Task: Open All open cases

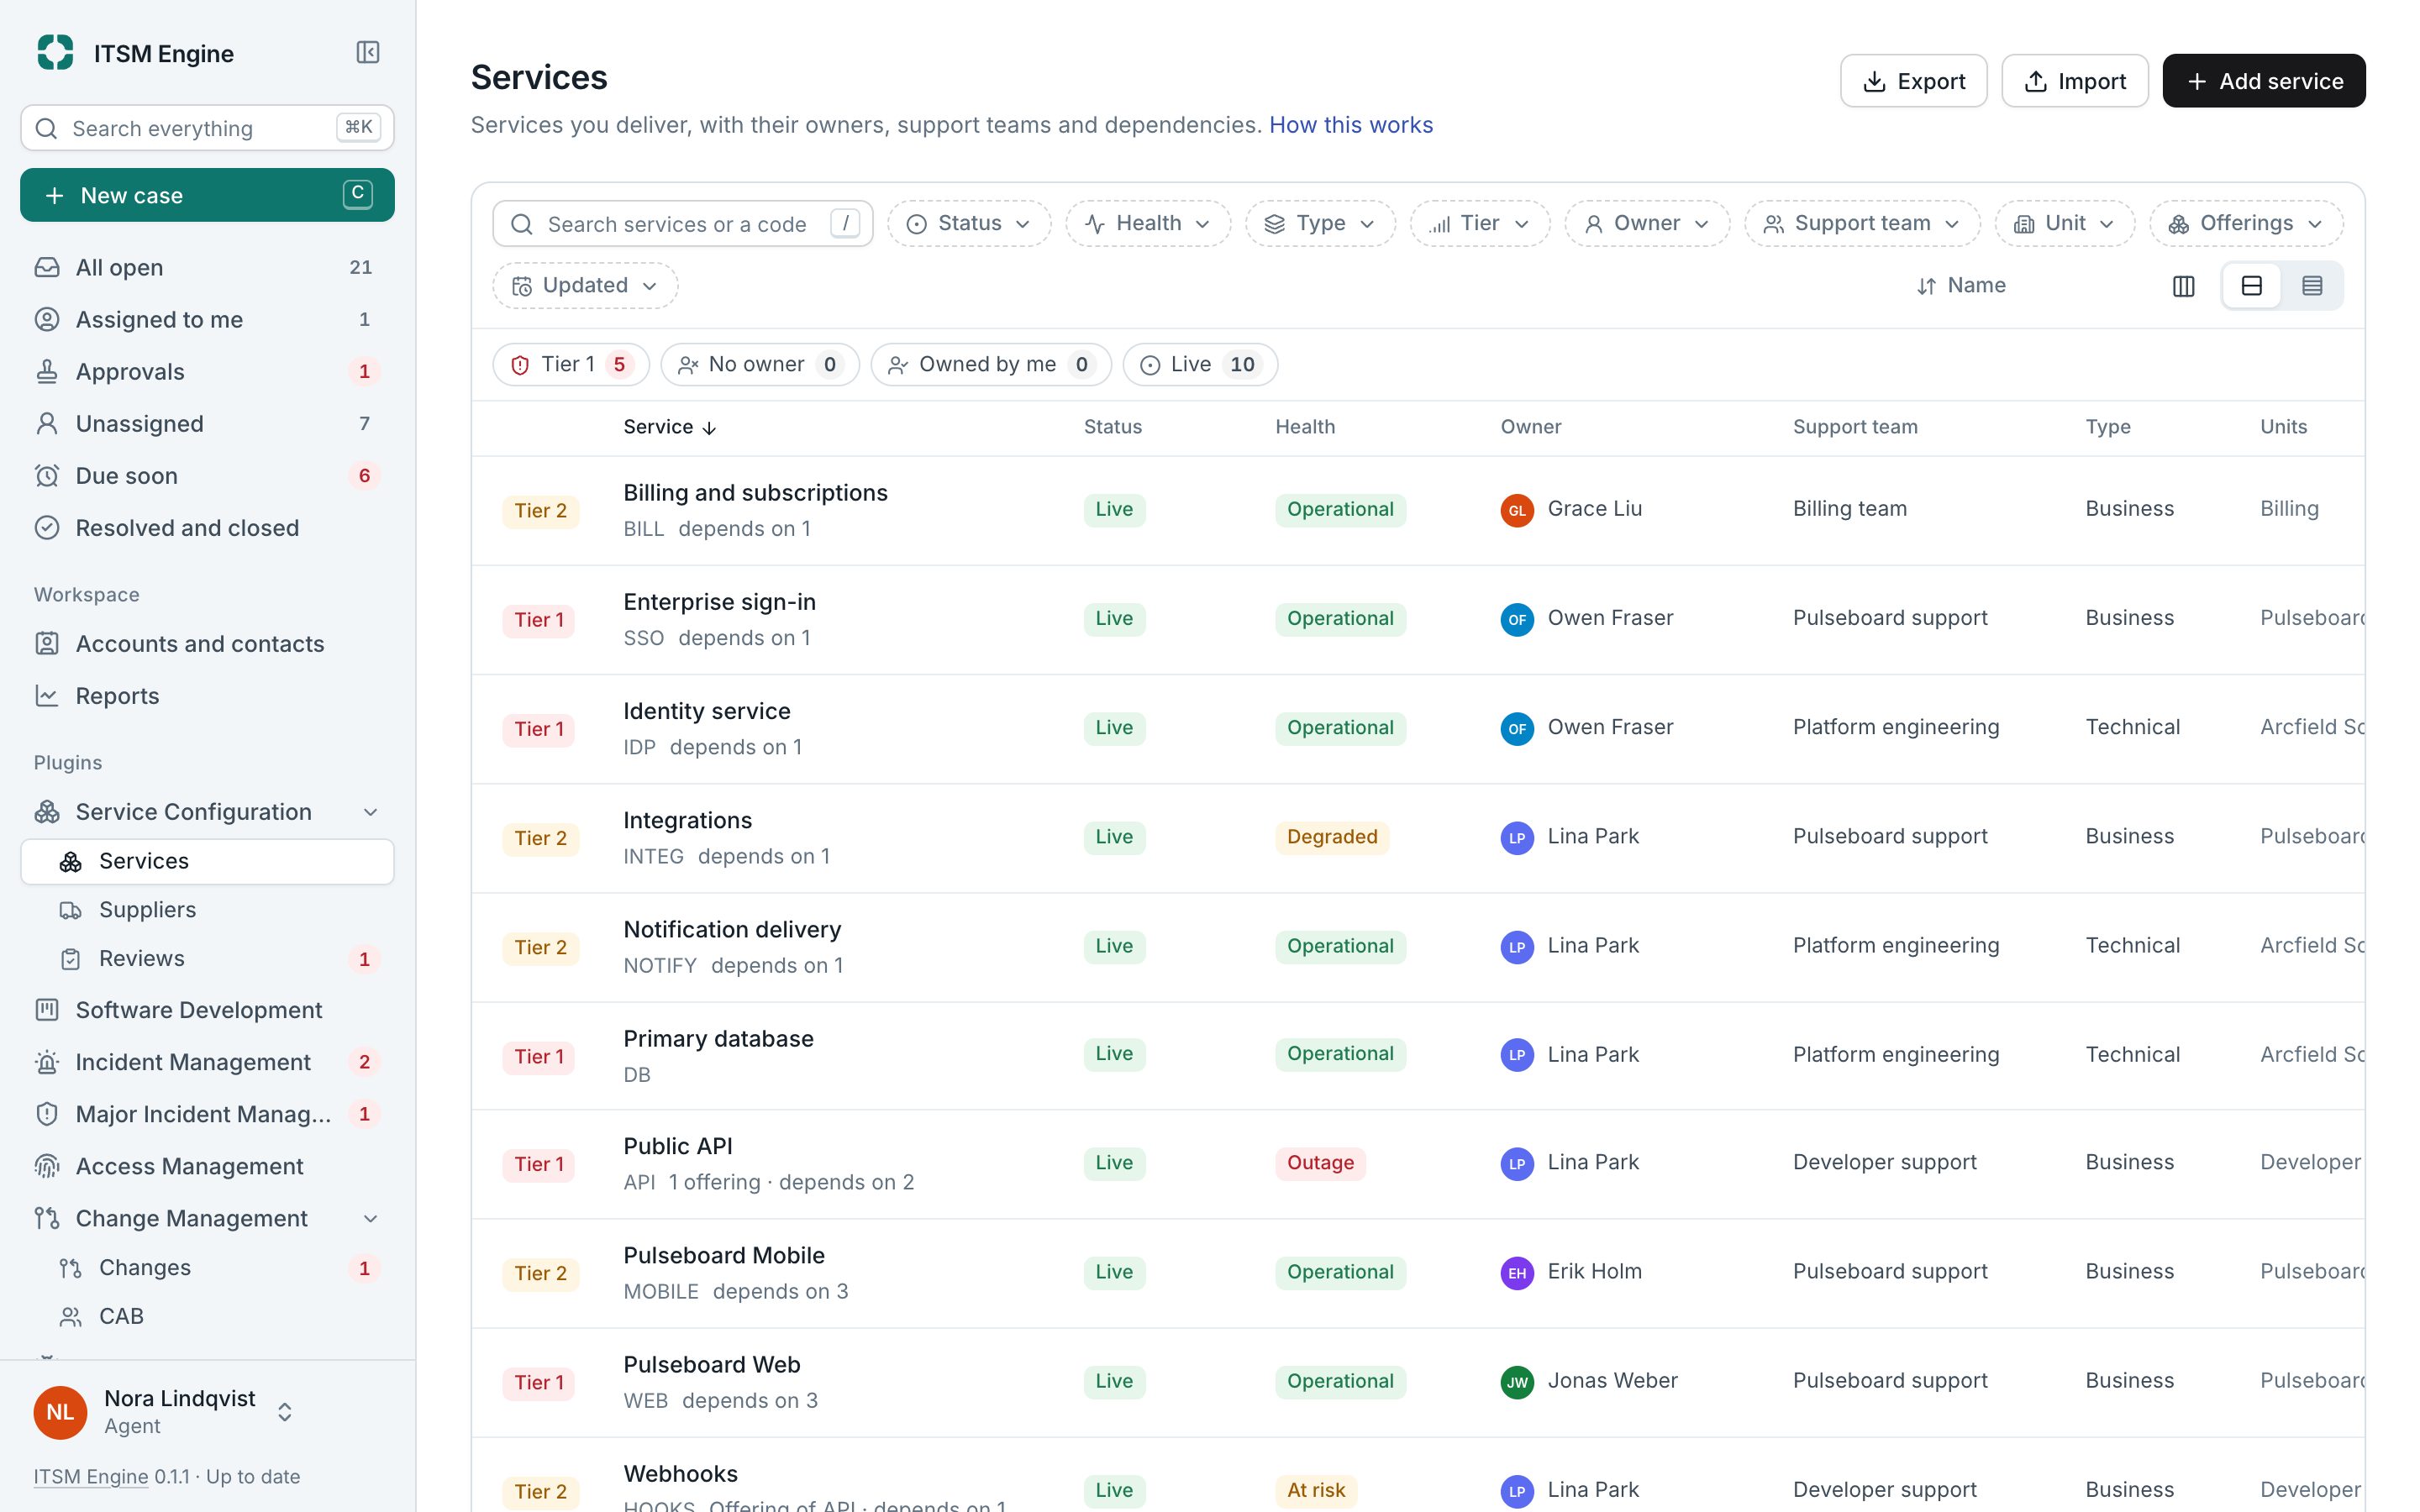Action: tap(207, 267)
